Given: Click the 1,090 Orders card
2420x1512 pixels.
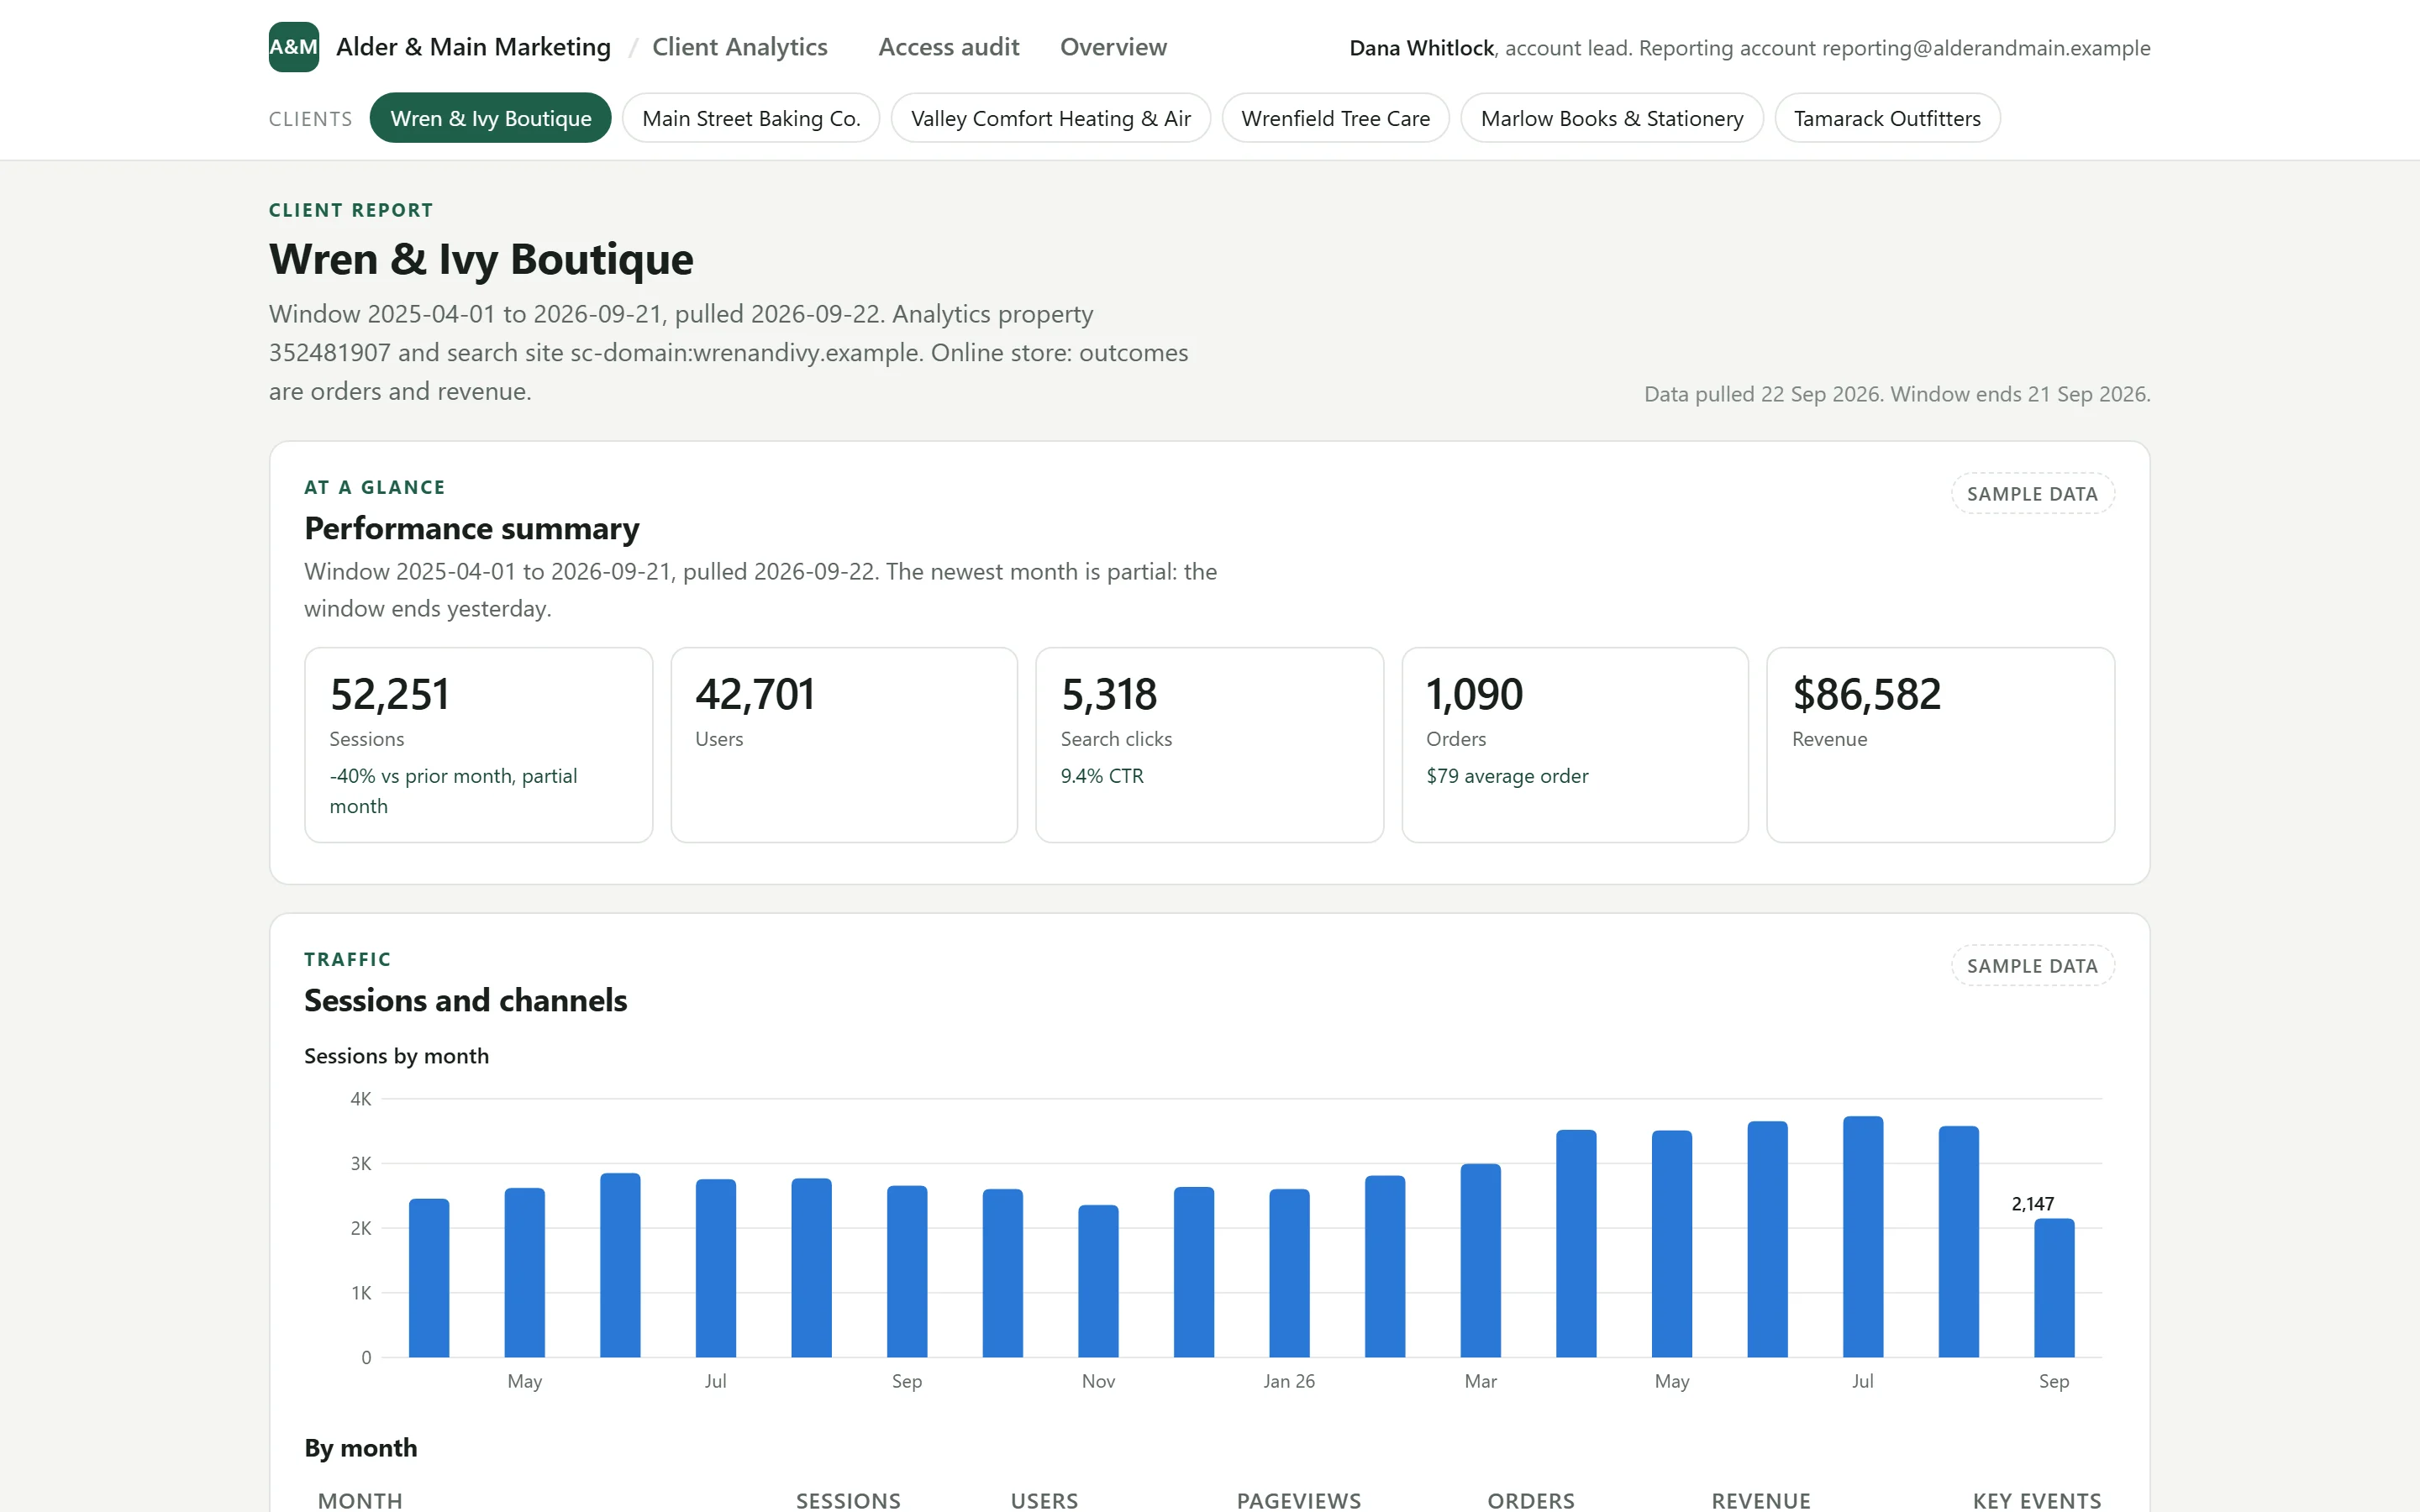Looking at the screenshot, I should pyautogui.click(x=1575, y=744).
